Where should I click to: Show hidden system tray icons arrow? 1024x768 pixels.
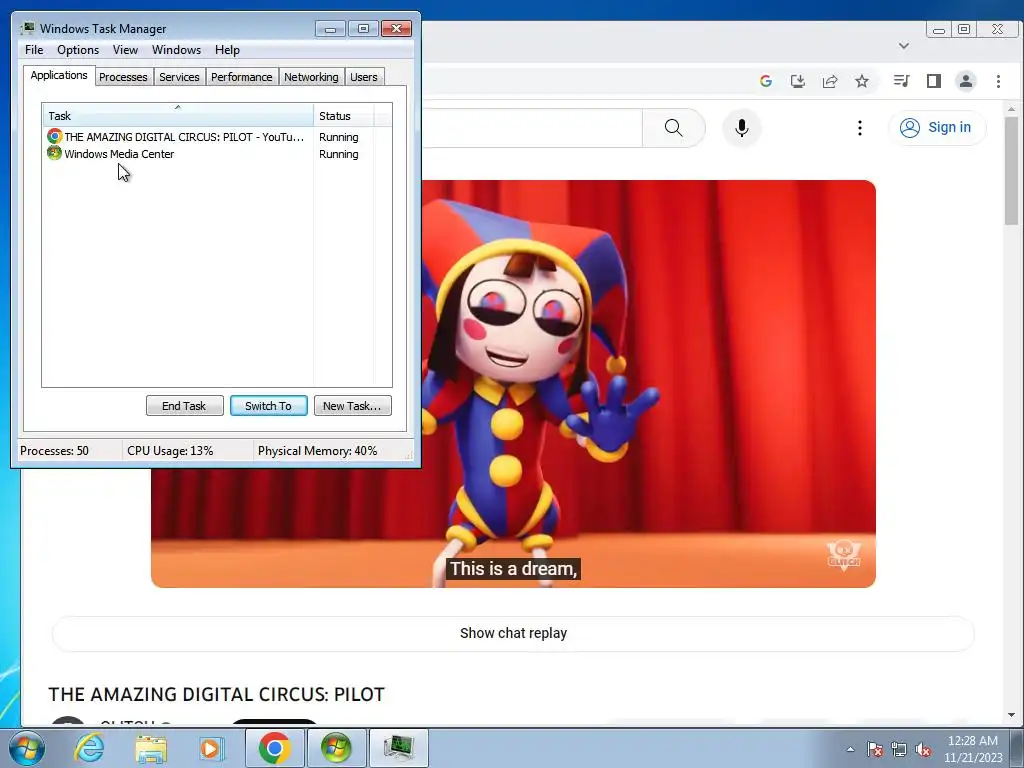point(850,749)
